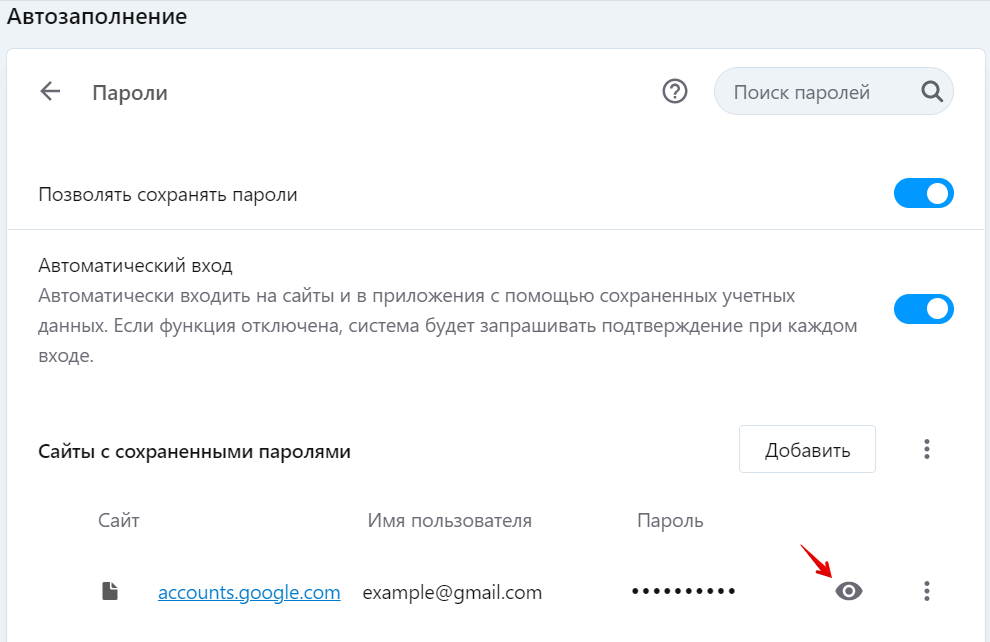The image size is (990, 642).
Task: Select the example@gmail.com username field
Action: (x=452, y=592)
